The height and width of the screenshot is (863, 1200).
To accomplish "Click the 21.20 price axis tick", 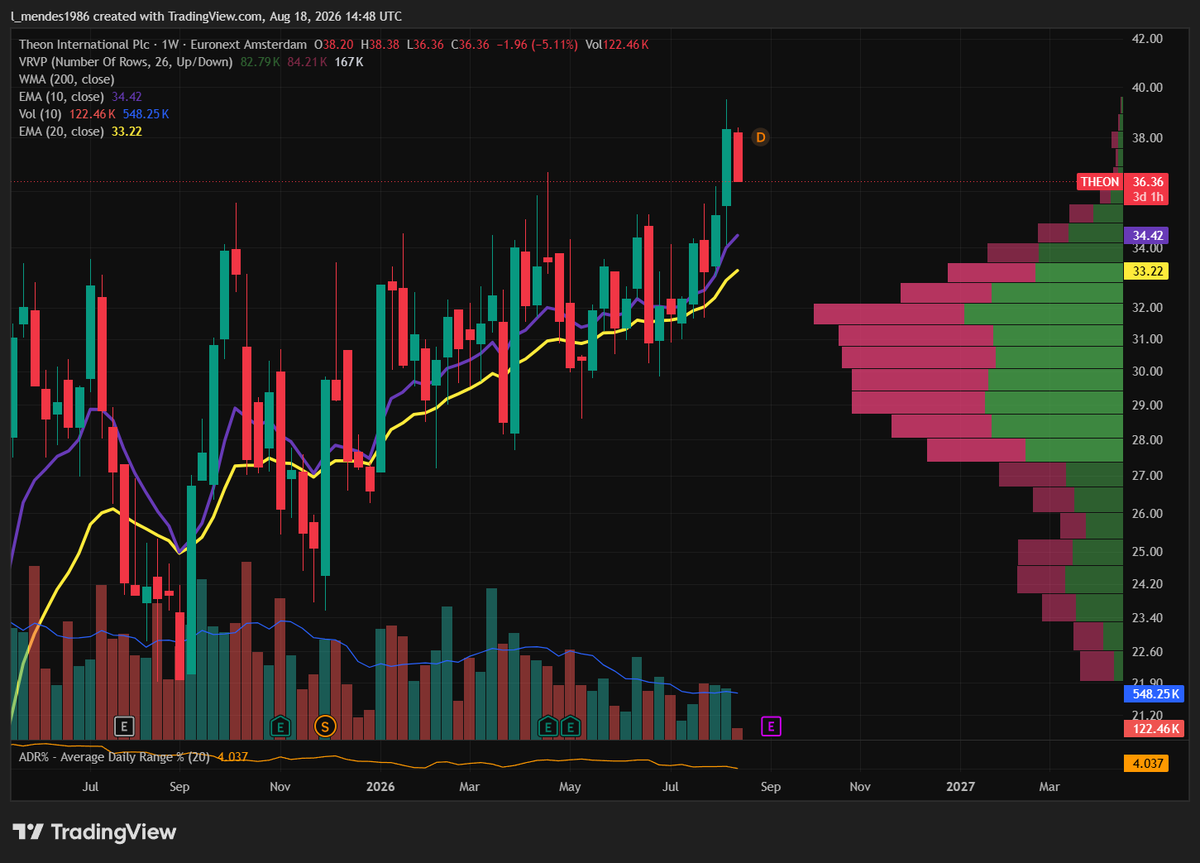I will click(1146, 716).
